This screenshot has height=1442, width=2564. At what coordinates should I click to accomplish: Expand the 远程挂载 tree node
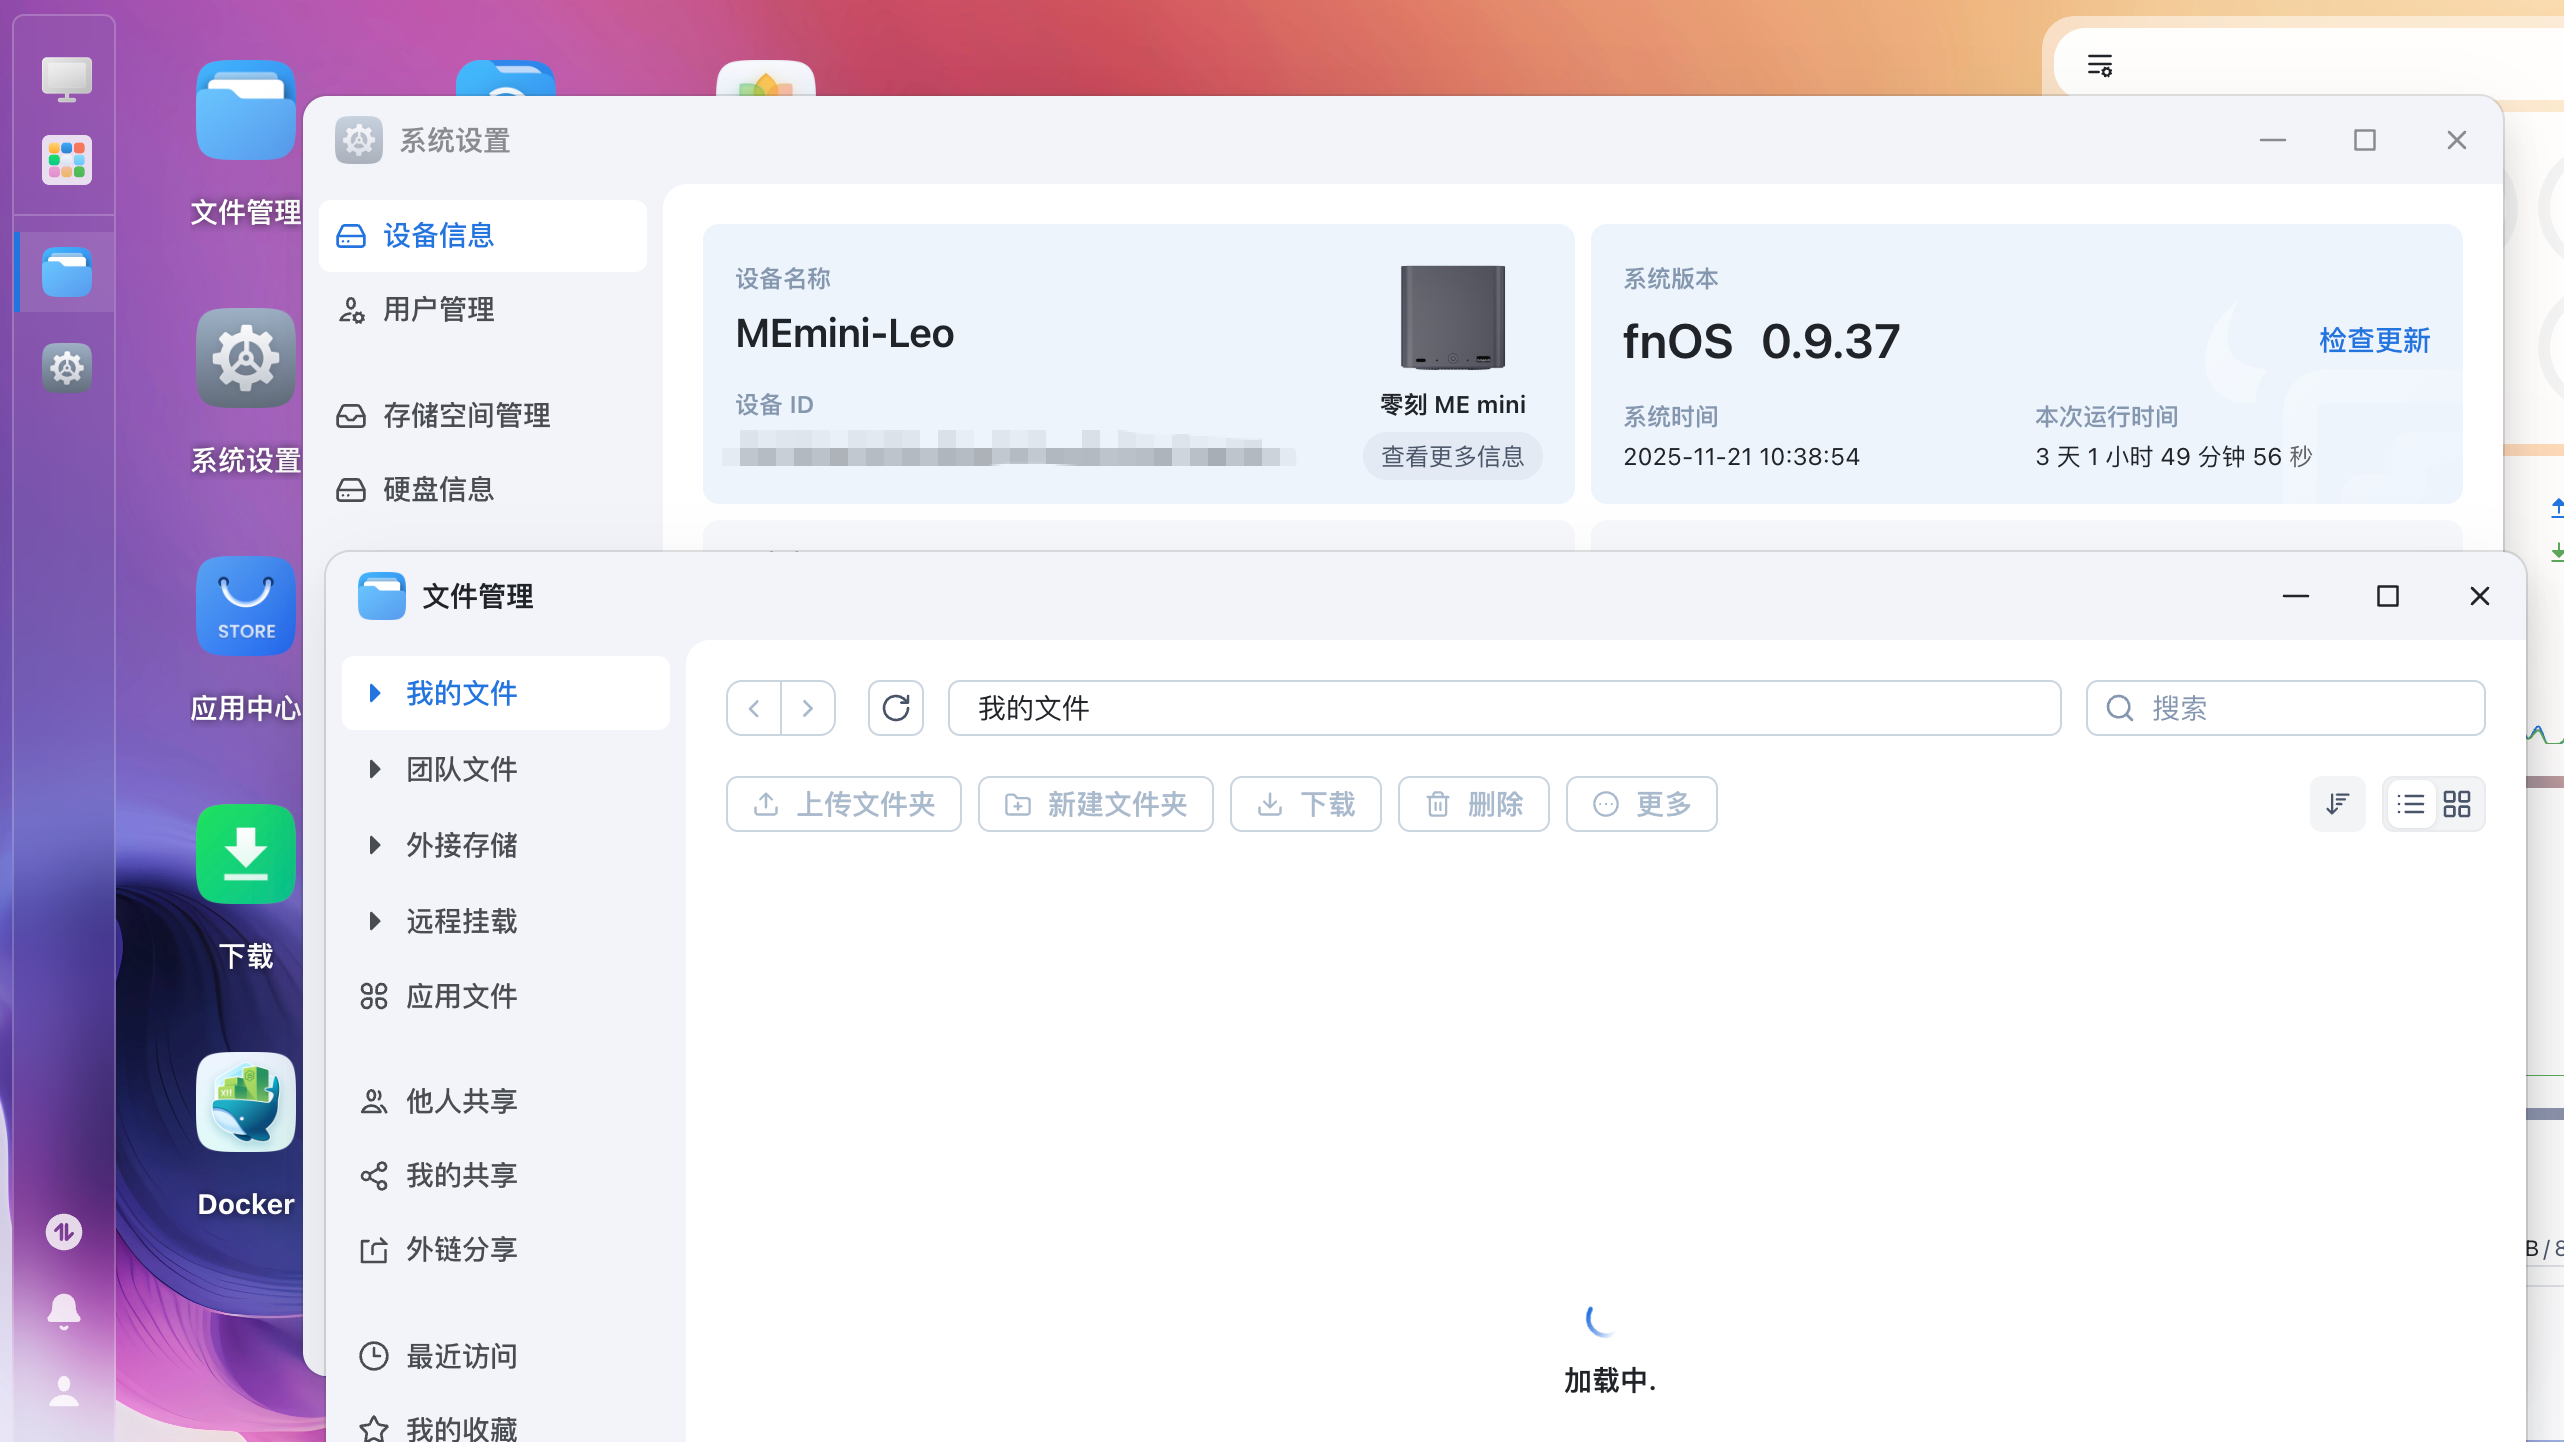tap(374, 921)
